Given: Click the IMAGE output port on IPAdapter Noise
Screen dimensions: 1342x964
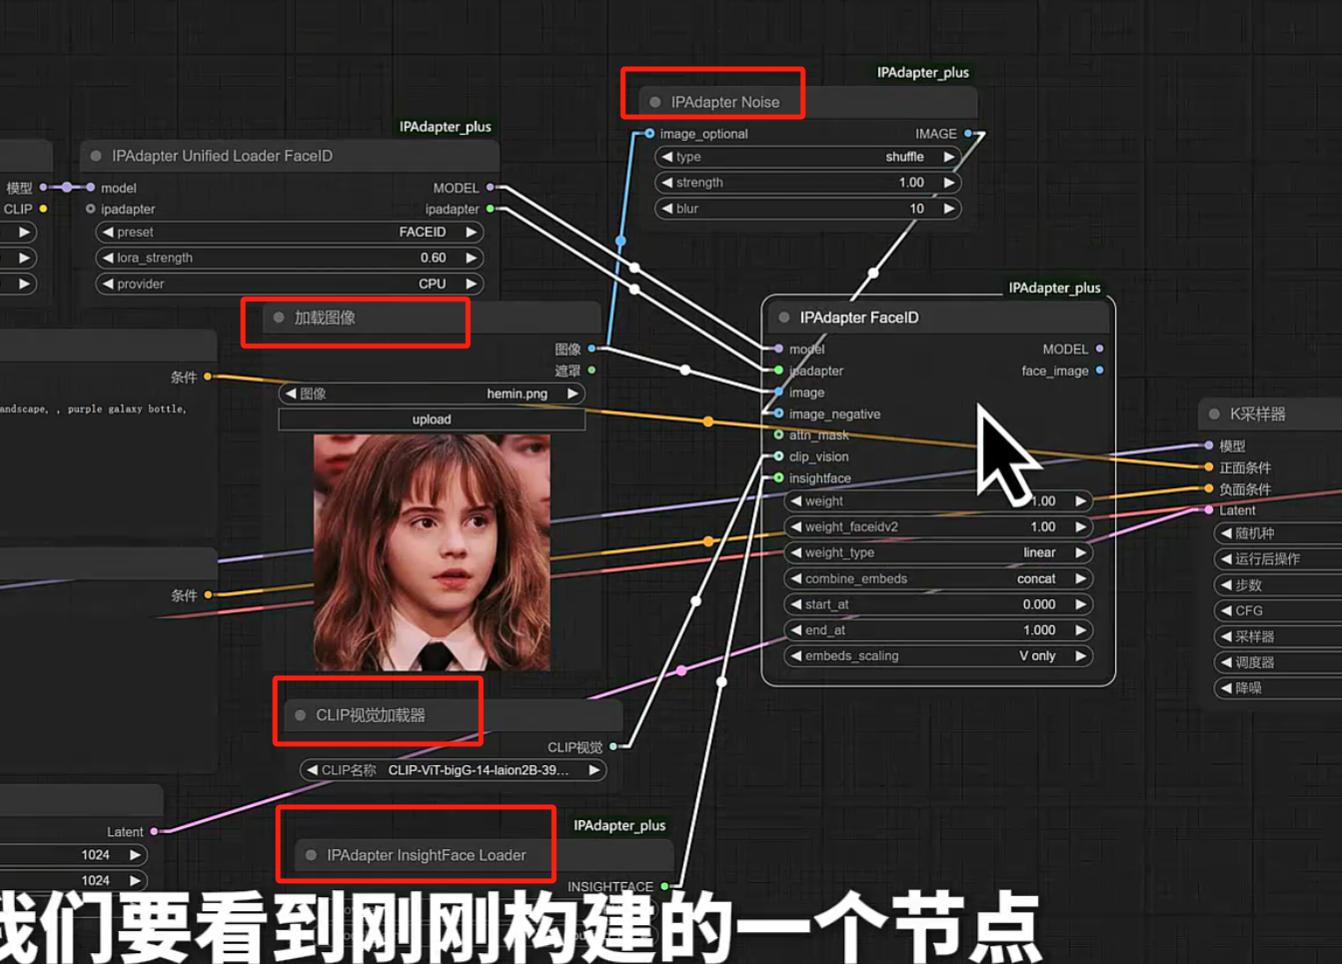Looking at the screenshot, I should (968, 134).
